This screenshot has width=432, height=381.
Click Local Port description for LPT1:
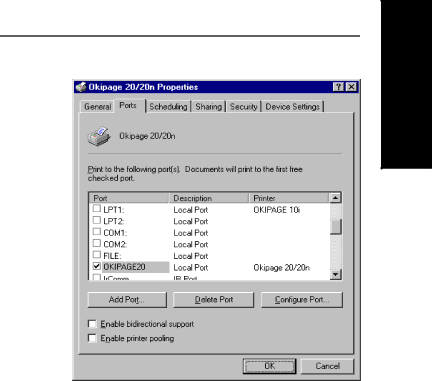click(x=191, y=210)
